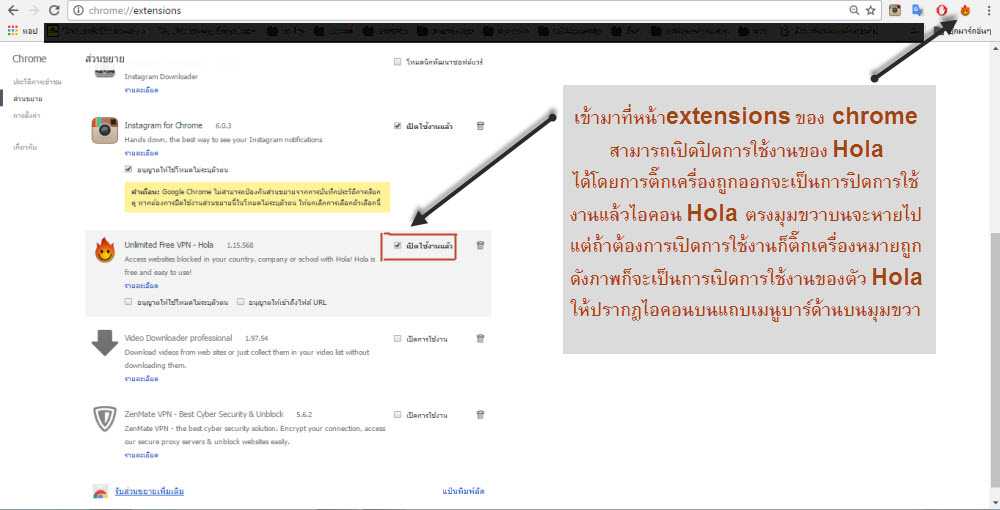Click the zoom magnifier icon in address bar
This screenshot has width=1000, height=510.
click(854, 10)
